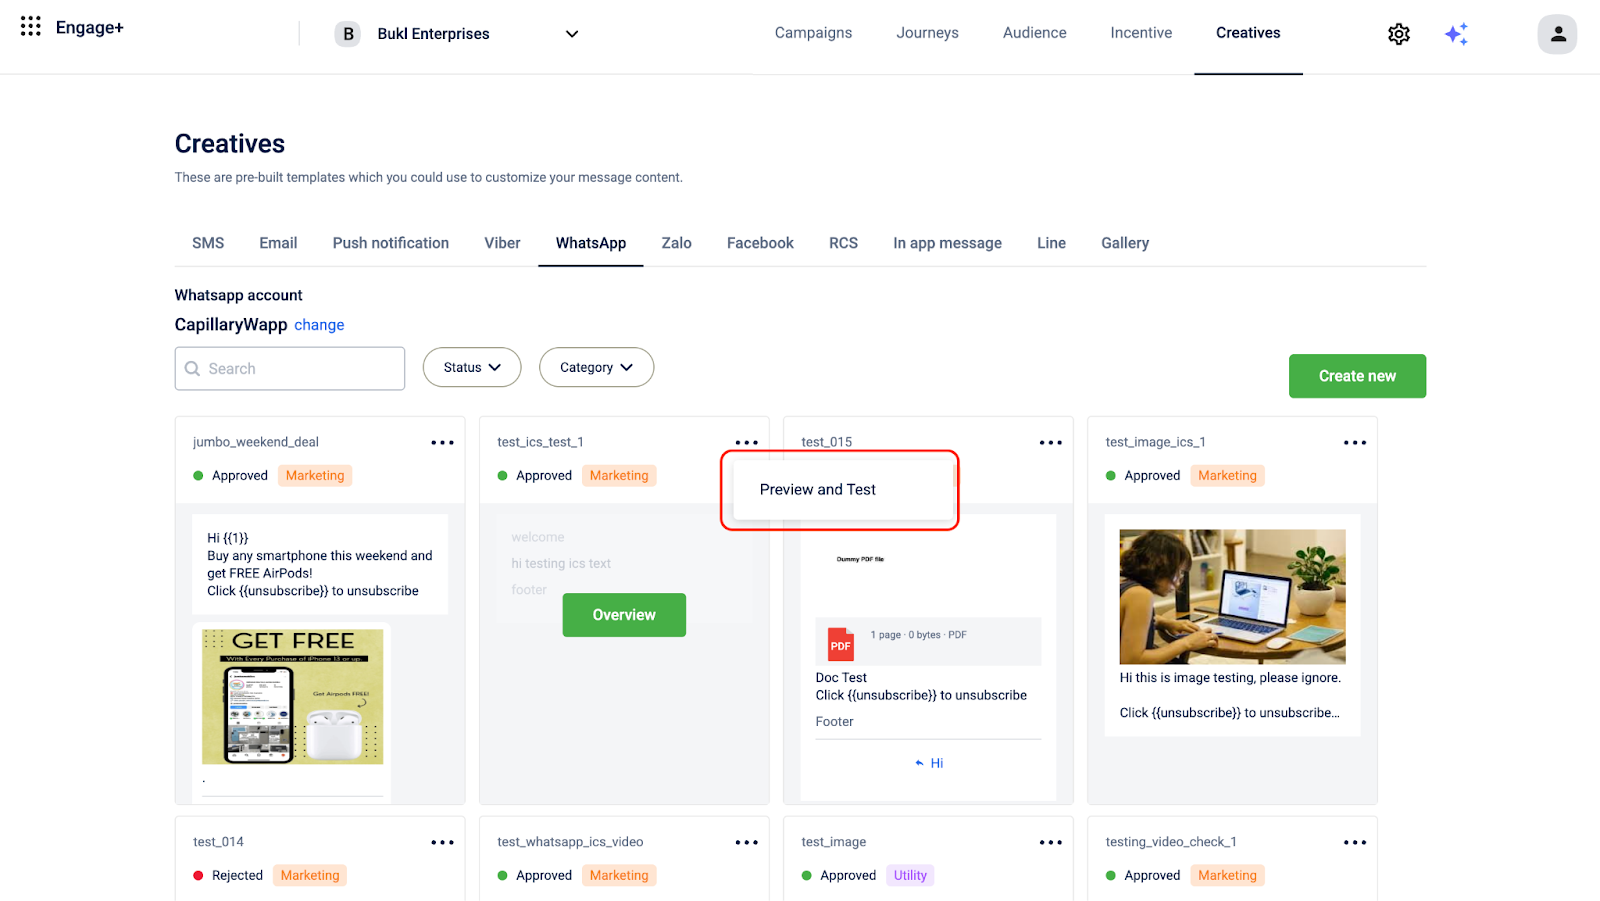Click the testing_video_check_1 template name
The image size is (1600, 901).
point(1171,842)
